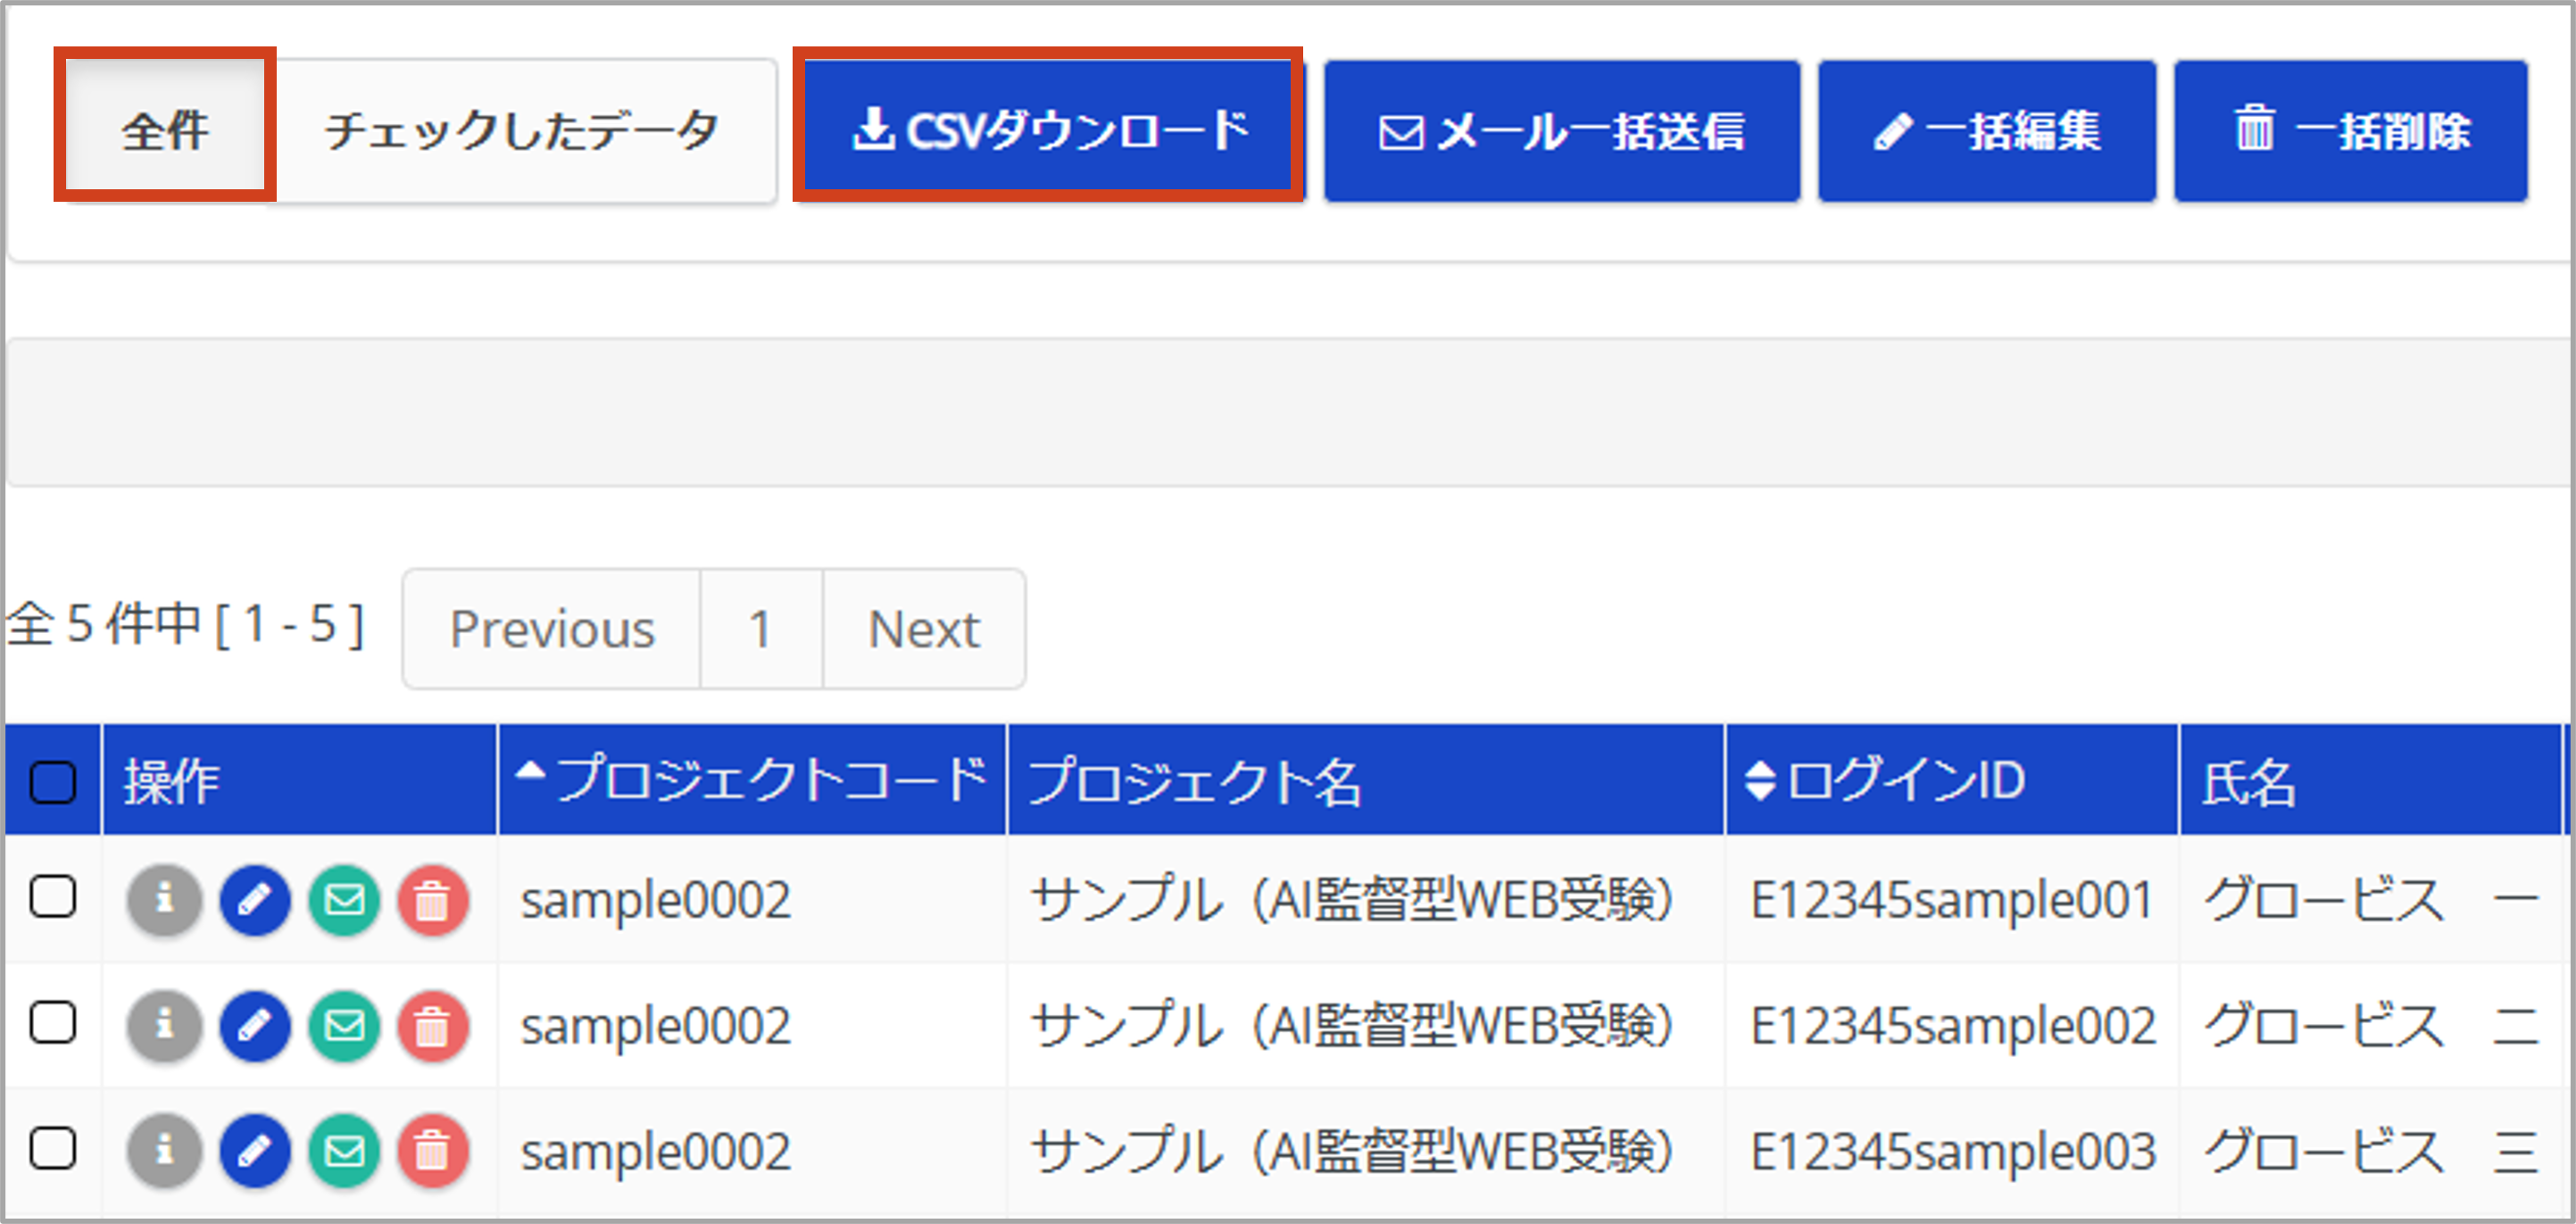Sort by プロジェクトコード column header
2576x1224 pixels.
click(x=752, y=780)
